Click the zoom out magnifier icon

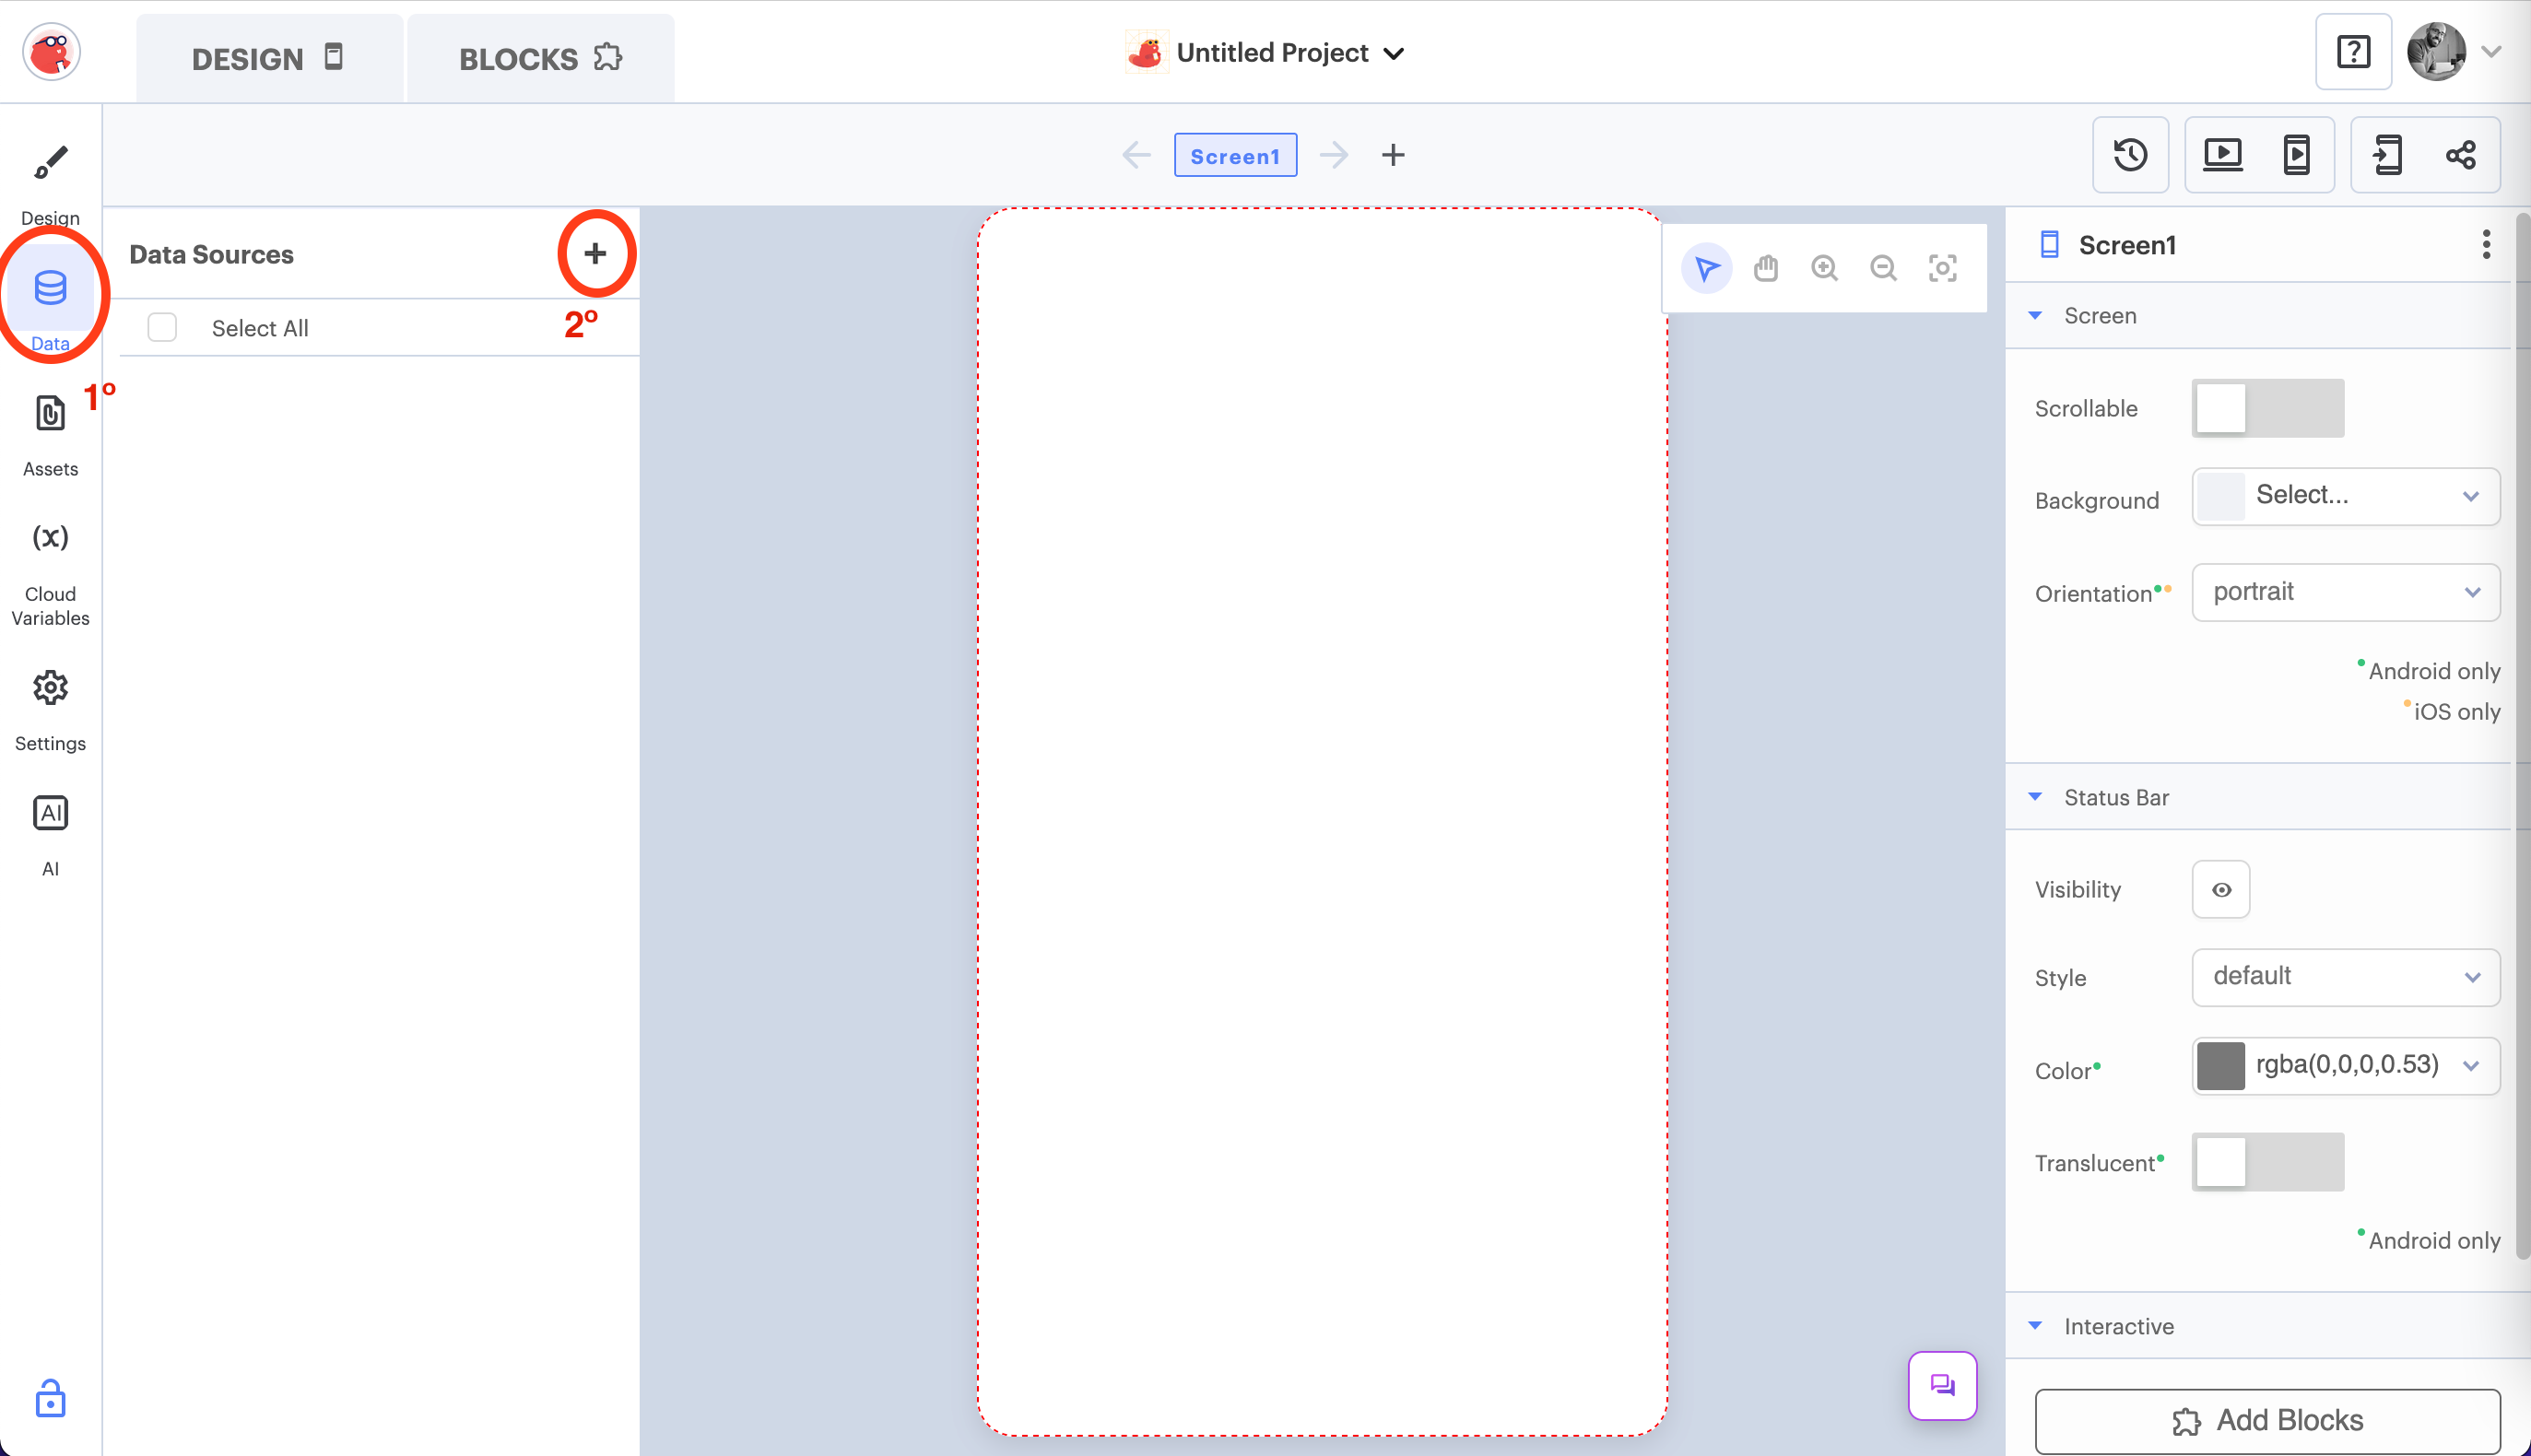click(x=1884, y=268)
